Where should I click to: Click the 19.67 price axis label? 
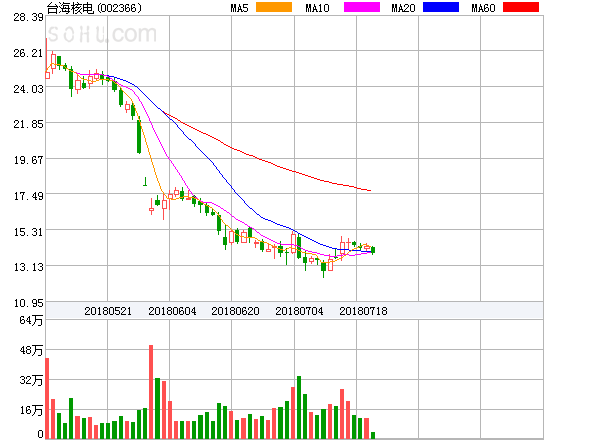click(x=28, y=160)
